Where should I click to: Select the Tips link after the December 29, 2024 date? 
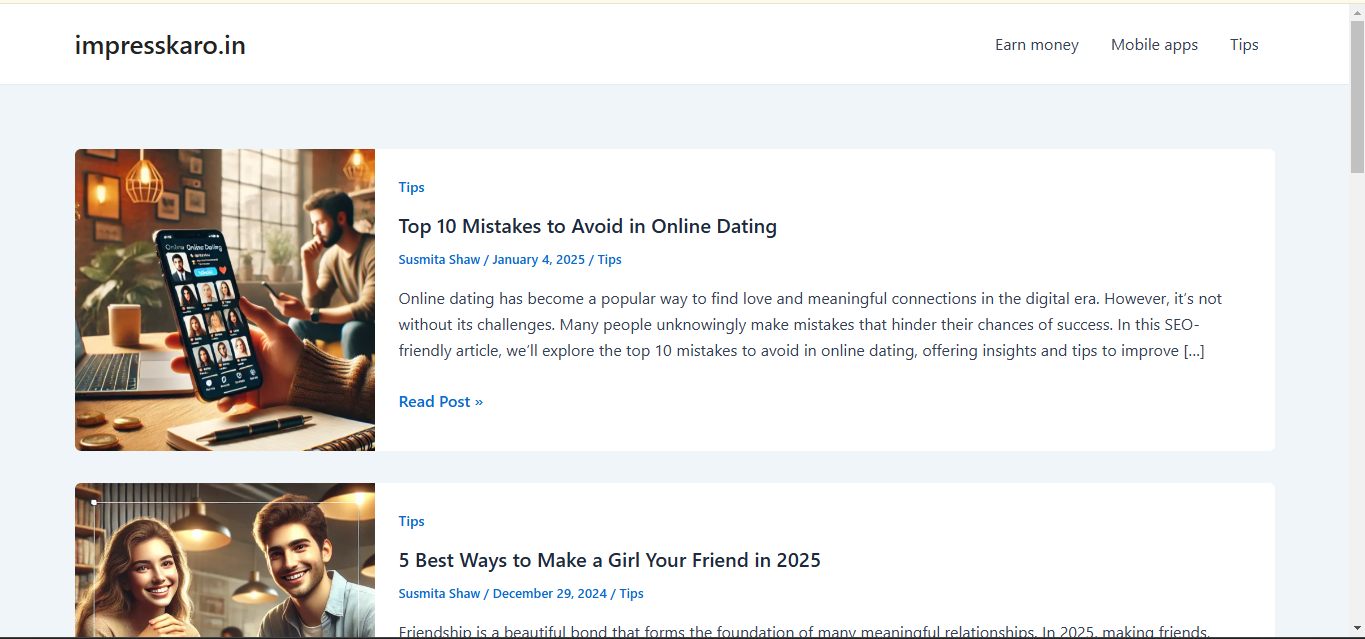coord(631,593)
